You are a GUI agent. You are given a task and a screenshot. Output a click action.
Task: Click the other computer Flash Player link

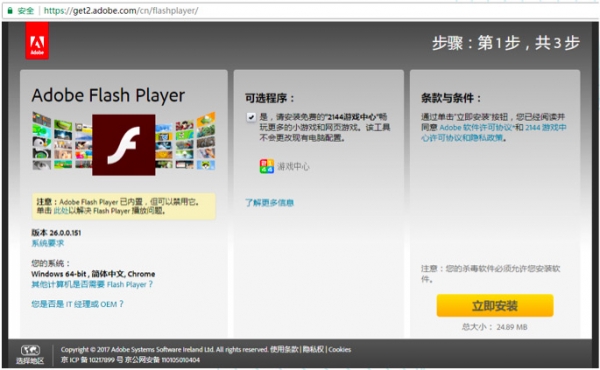tap(92, 284)
